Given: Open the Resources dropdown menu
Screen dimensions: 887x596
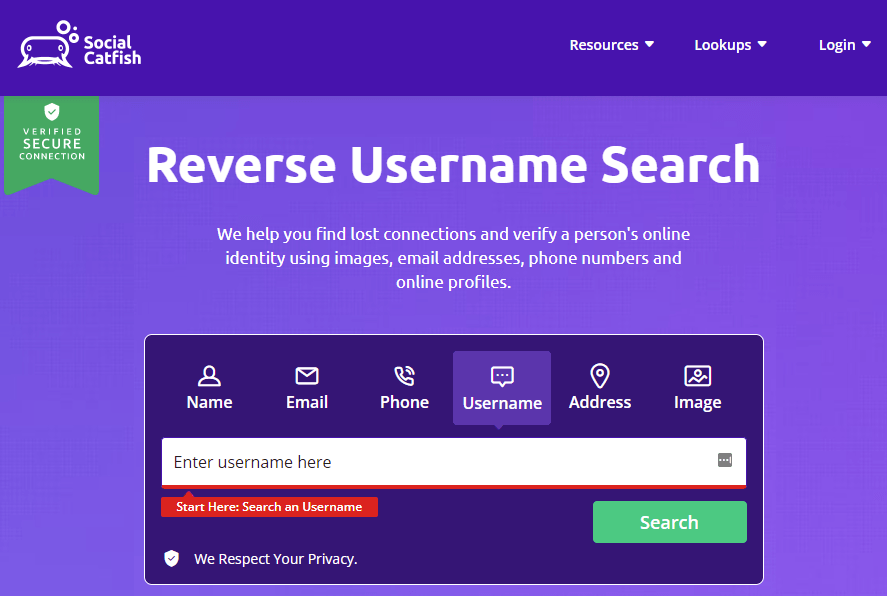Looking at the screenshot, I should [x=612, y=45].
